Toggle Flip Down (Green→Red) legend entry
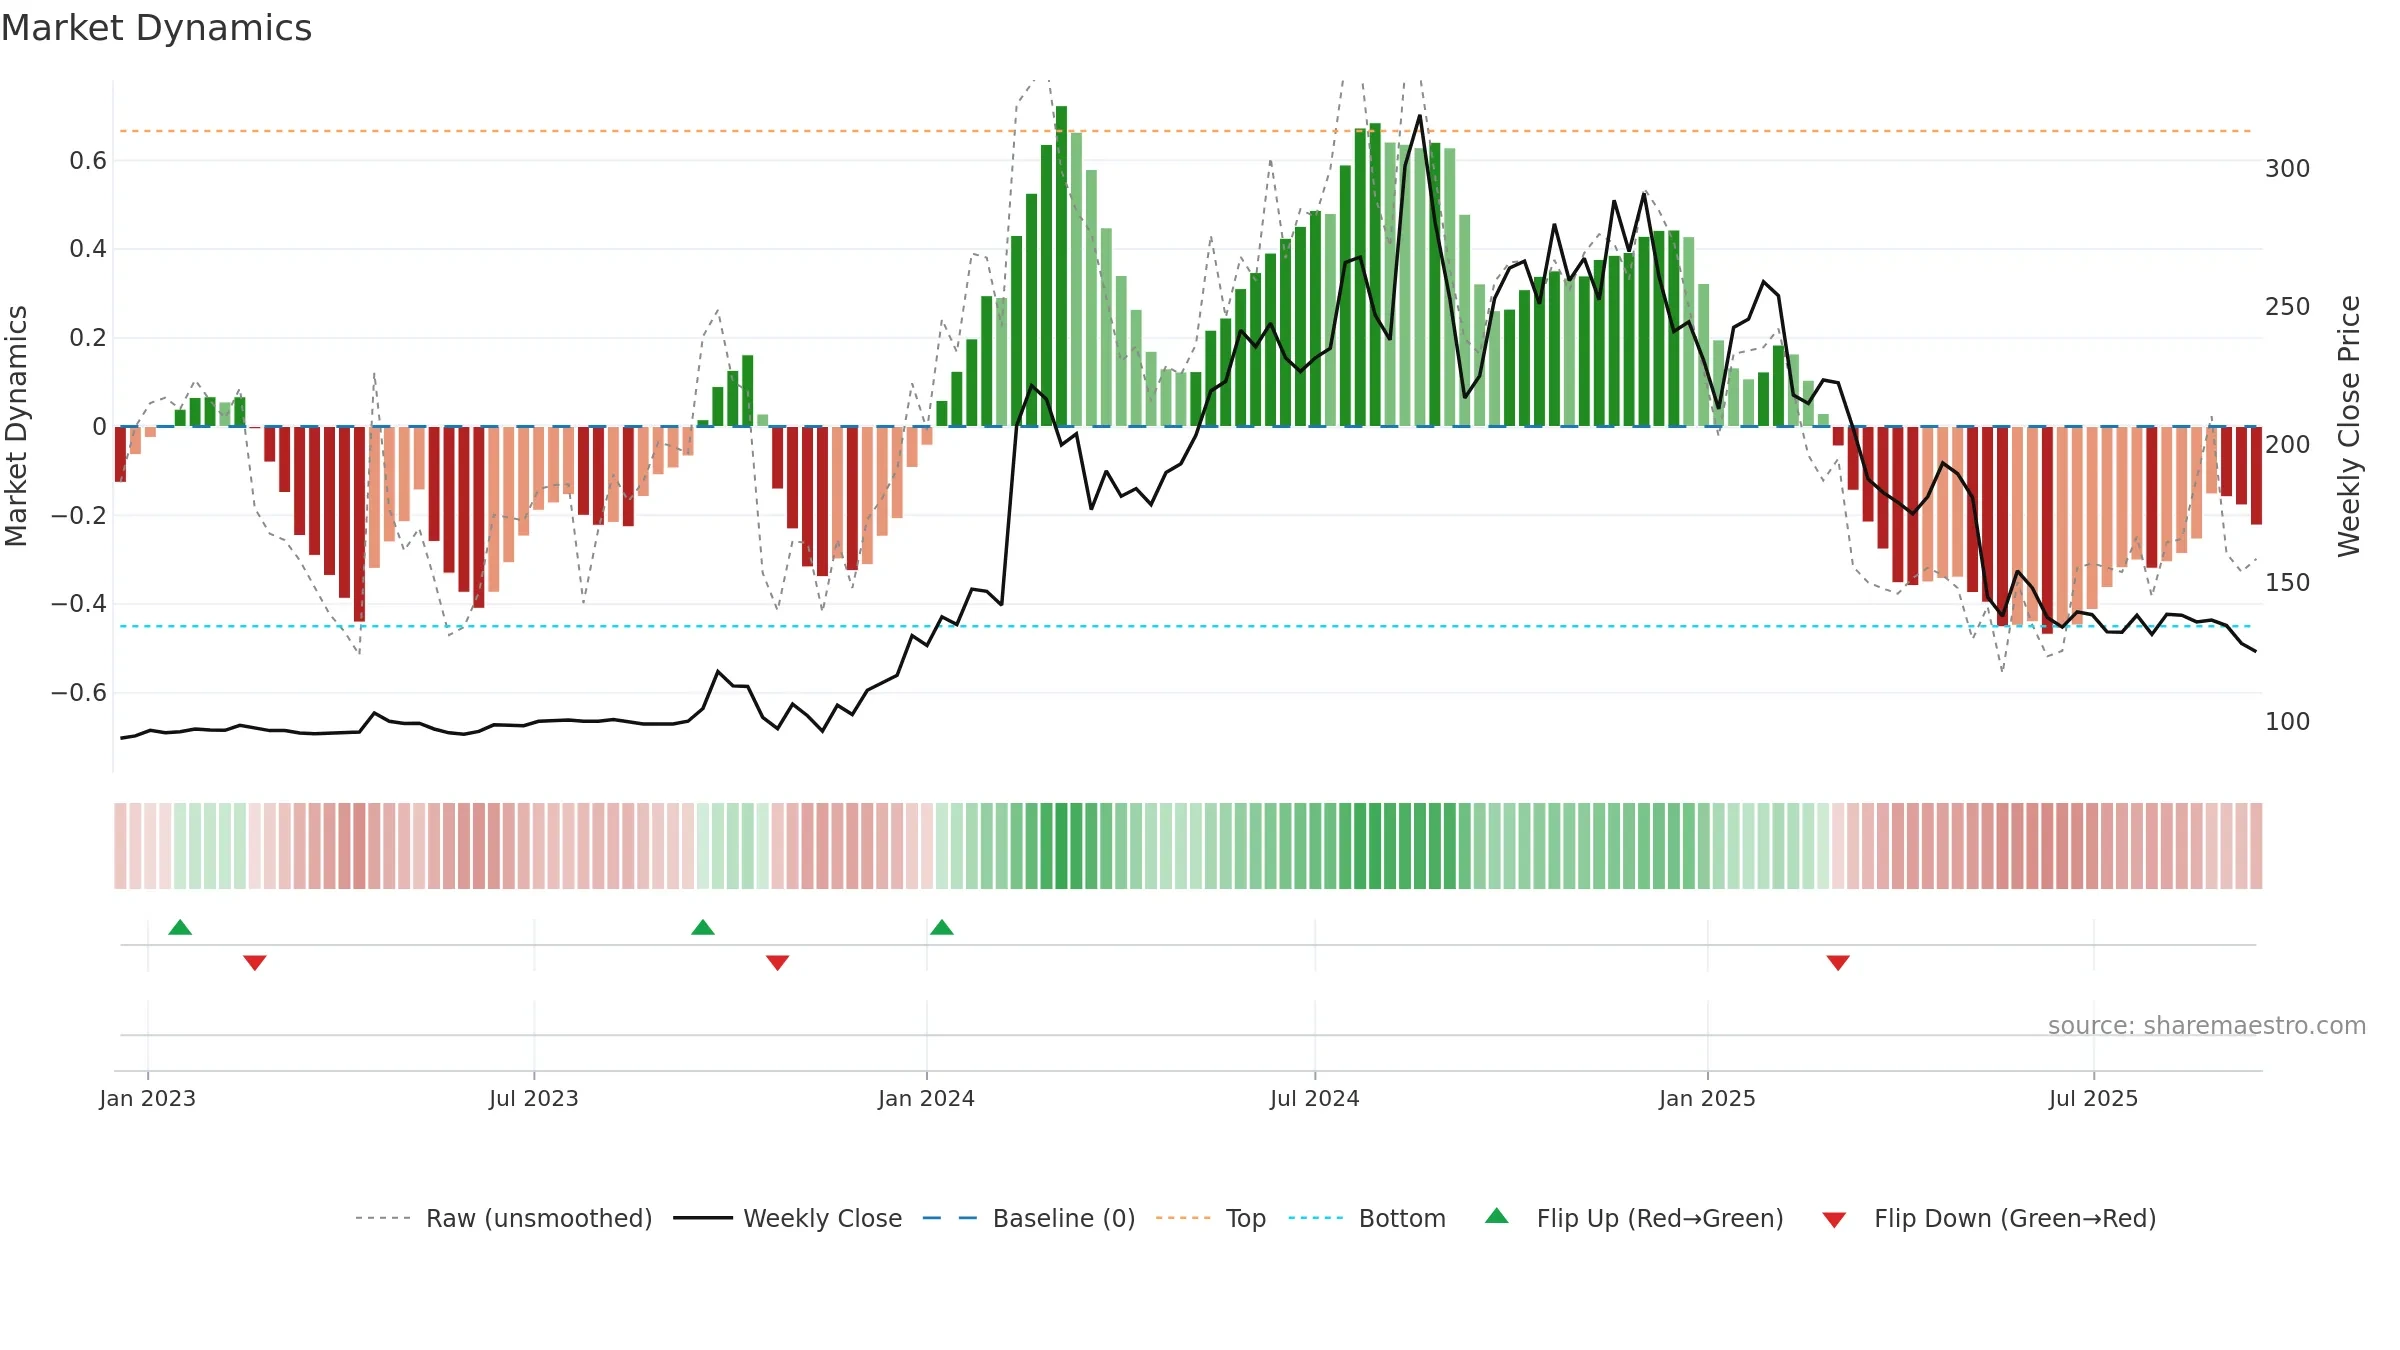Viewport: 2400px width, 1350px height. pyautogui.click(x=1989, y=1218)
